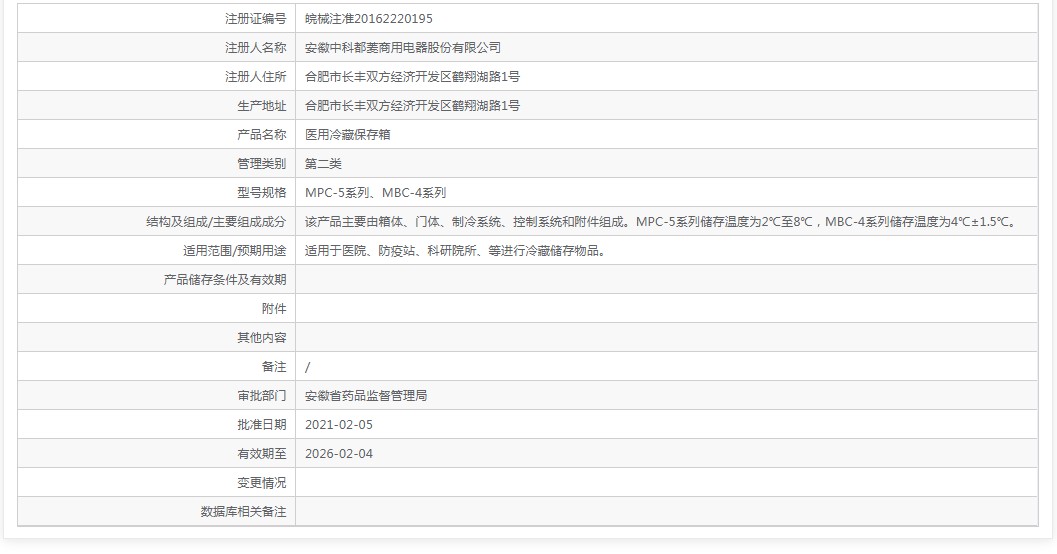Select the 变更情况 label

(x=262, y=483)
